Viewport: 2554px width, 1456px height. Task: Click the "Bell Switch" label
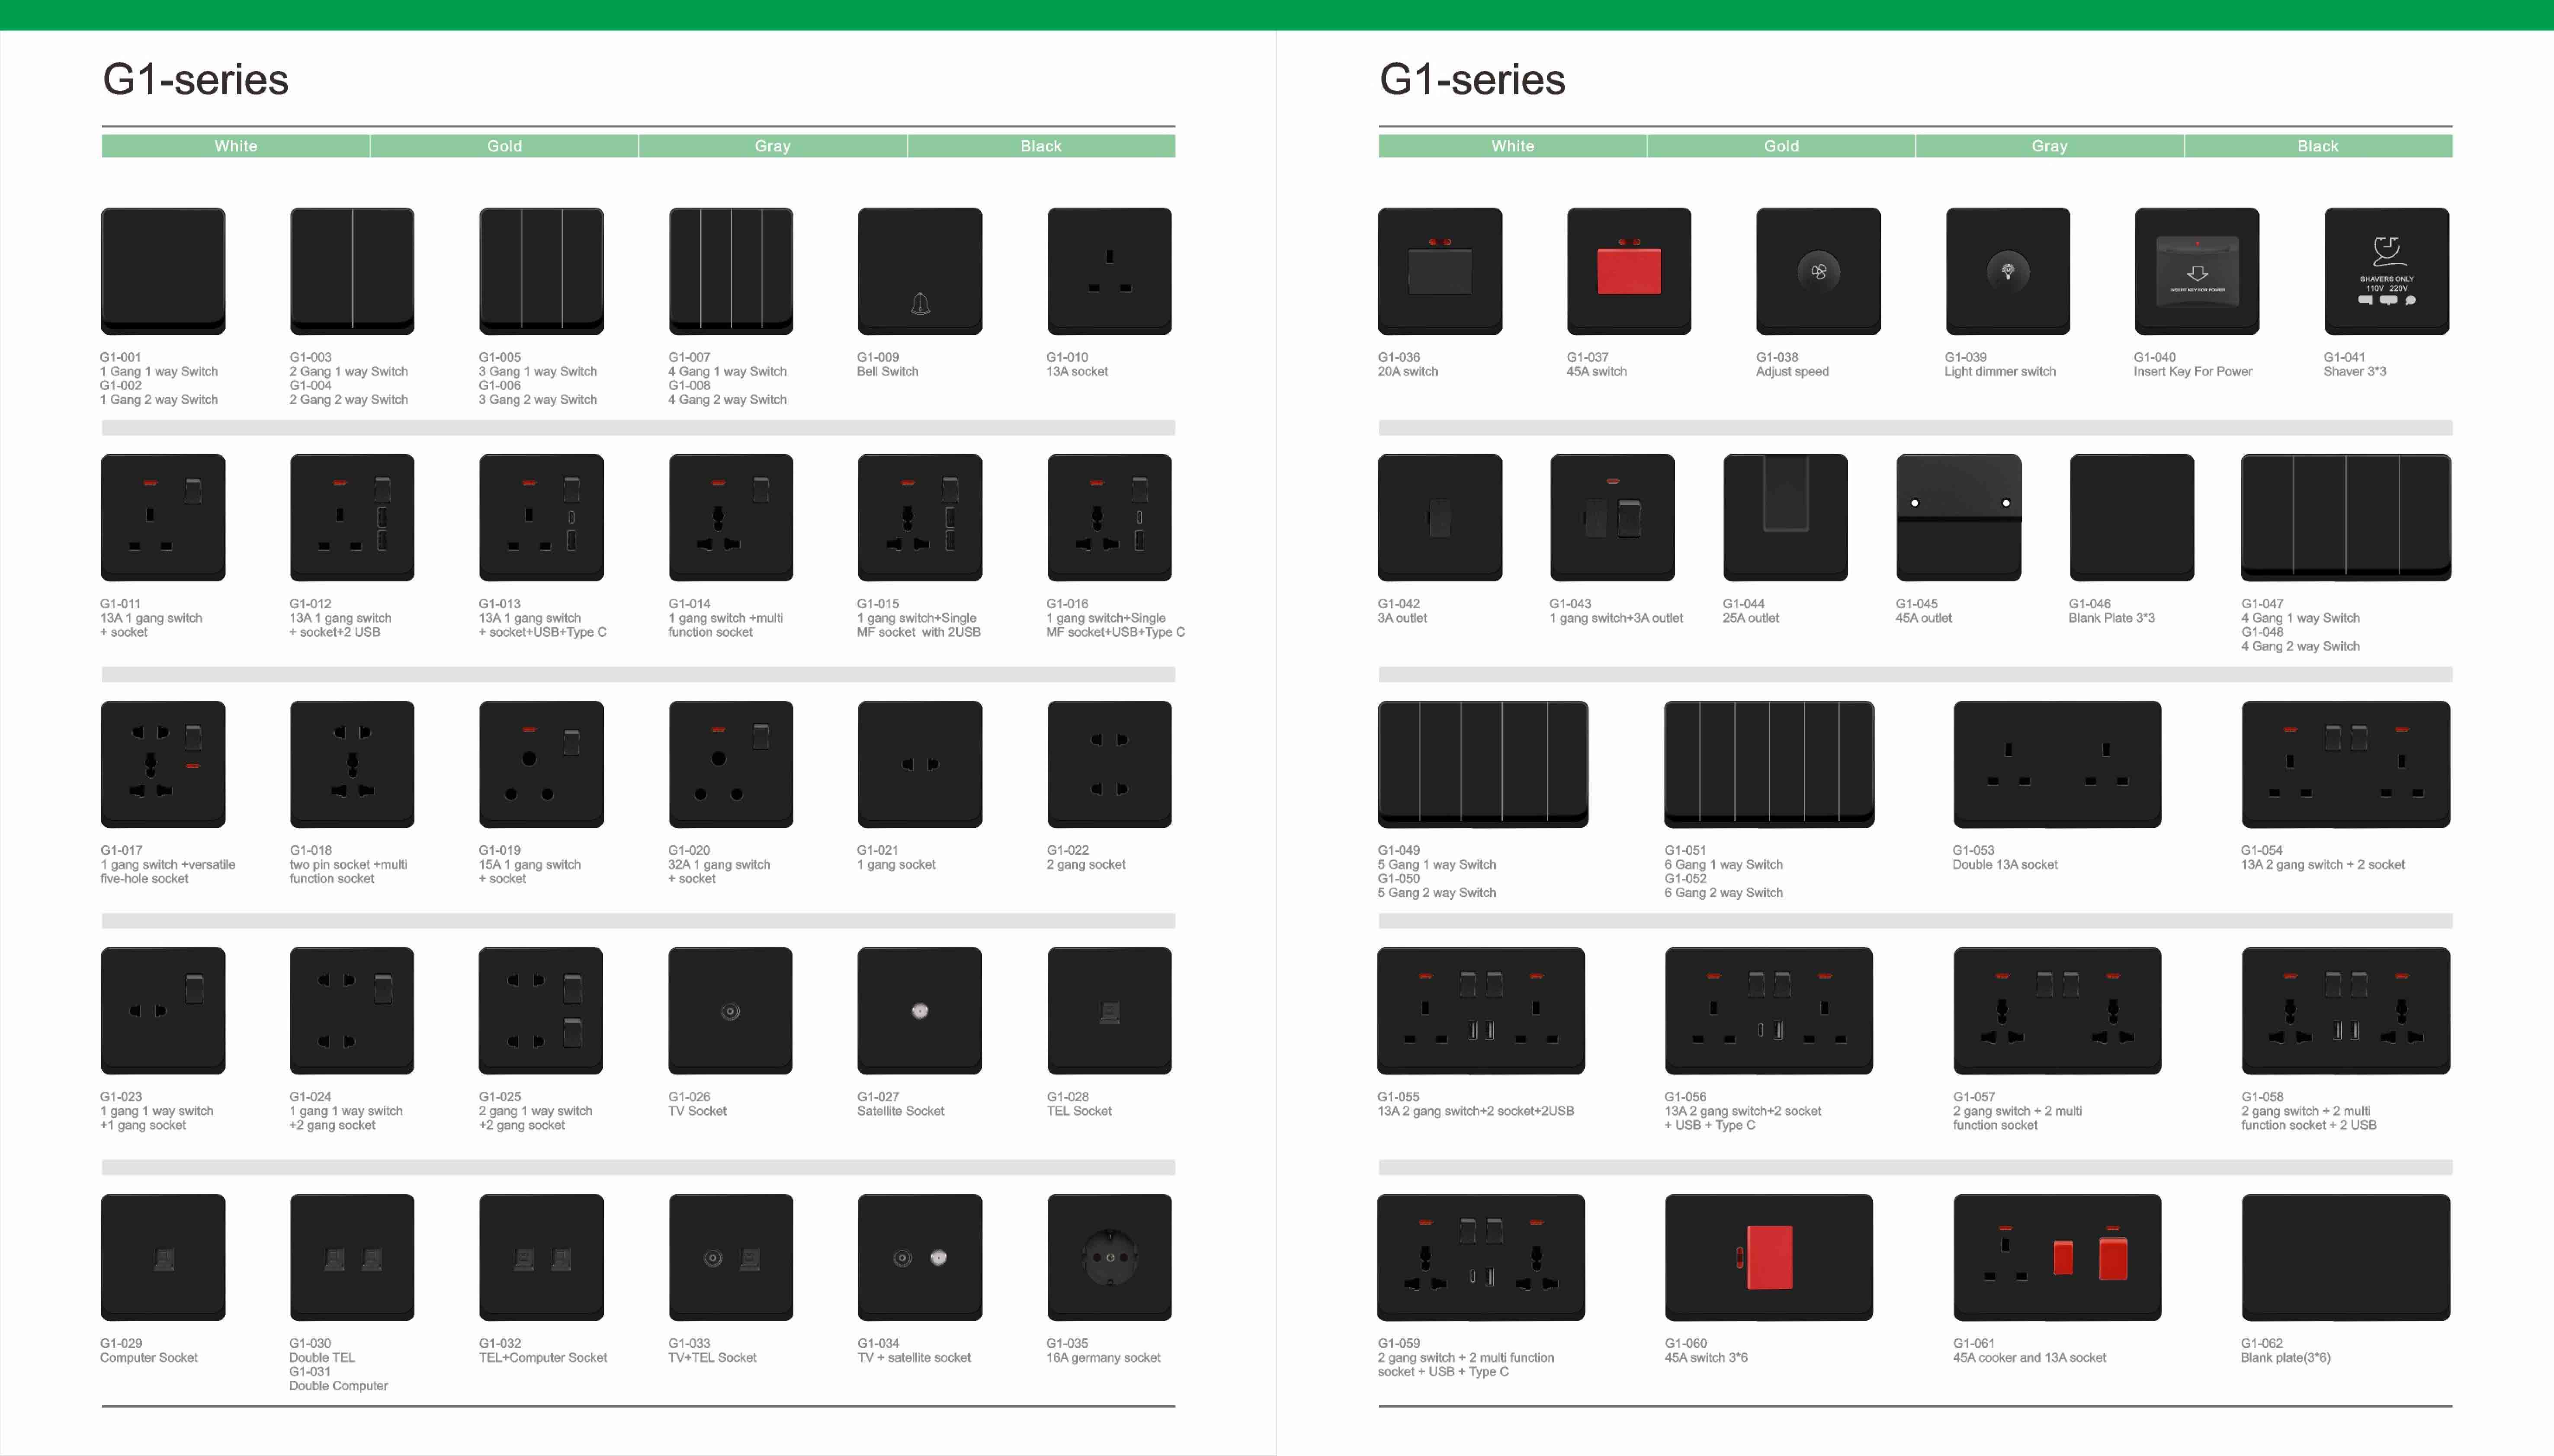pyautogui.click(x=887, y=371)
